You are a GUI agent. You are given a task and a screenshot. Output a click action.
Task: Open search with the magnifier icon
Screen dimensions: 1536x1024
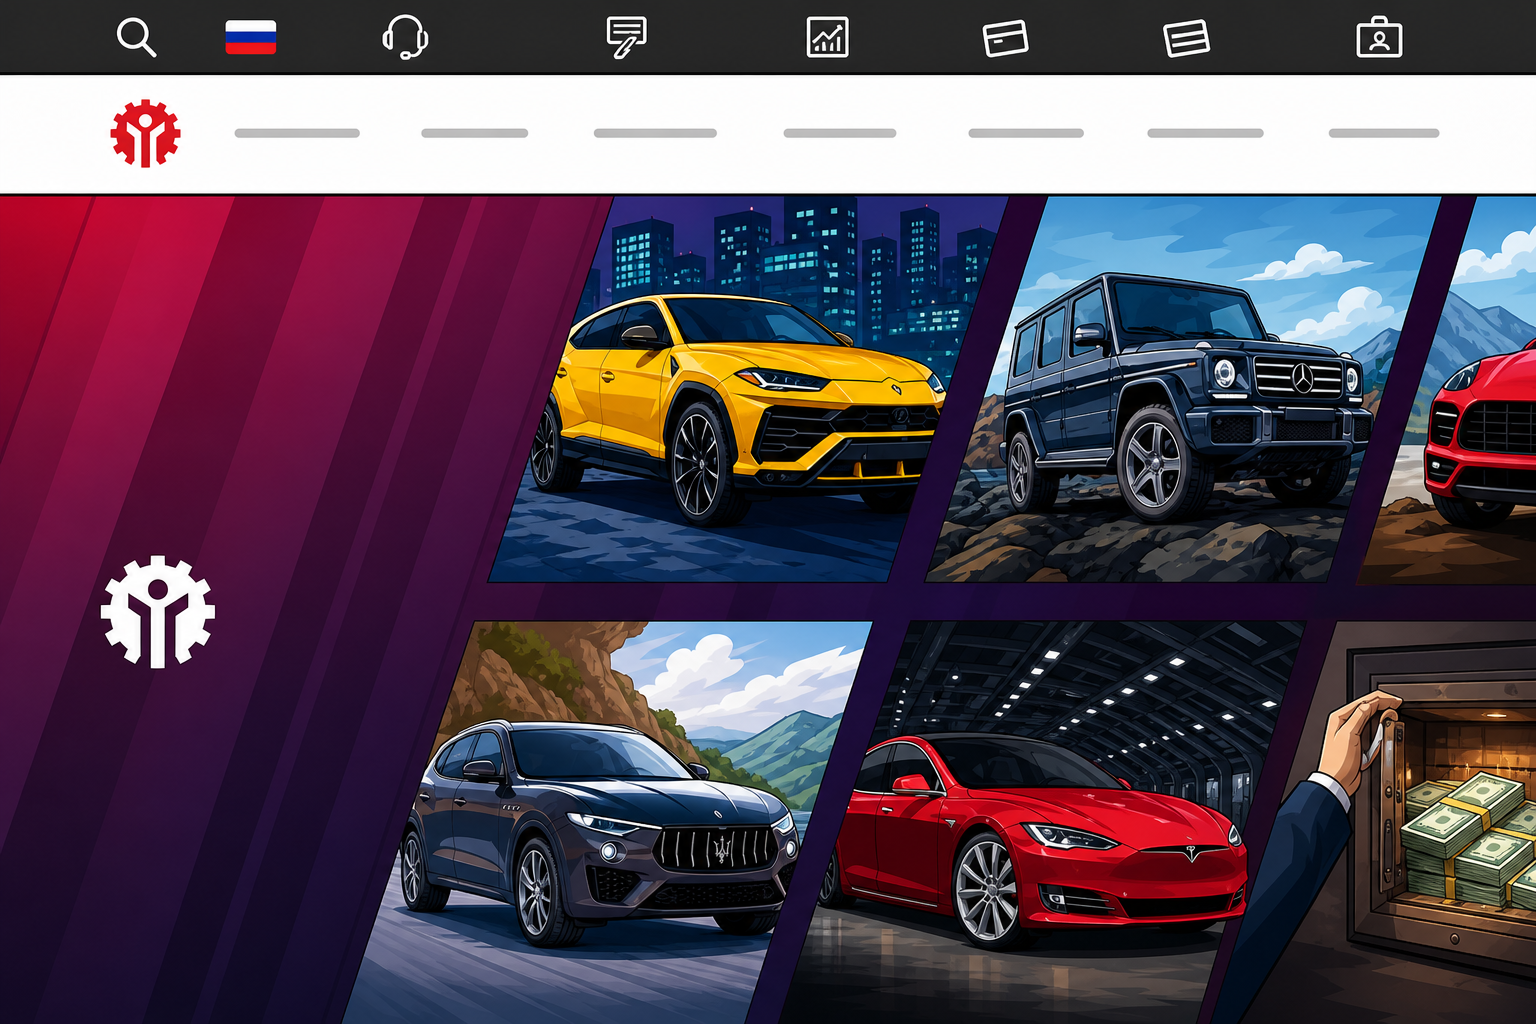point(136,38)
